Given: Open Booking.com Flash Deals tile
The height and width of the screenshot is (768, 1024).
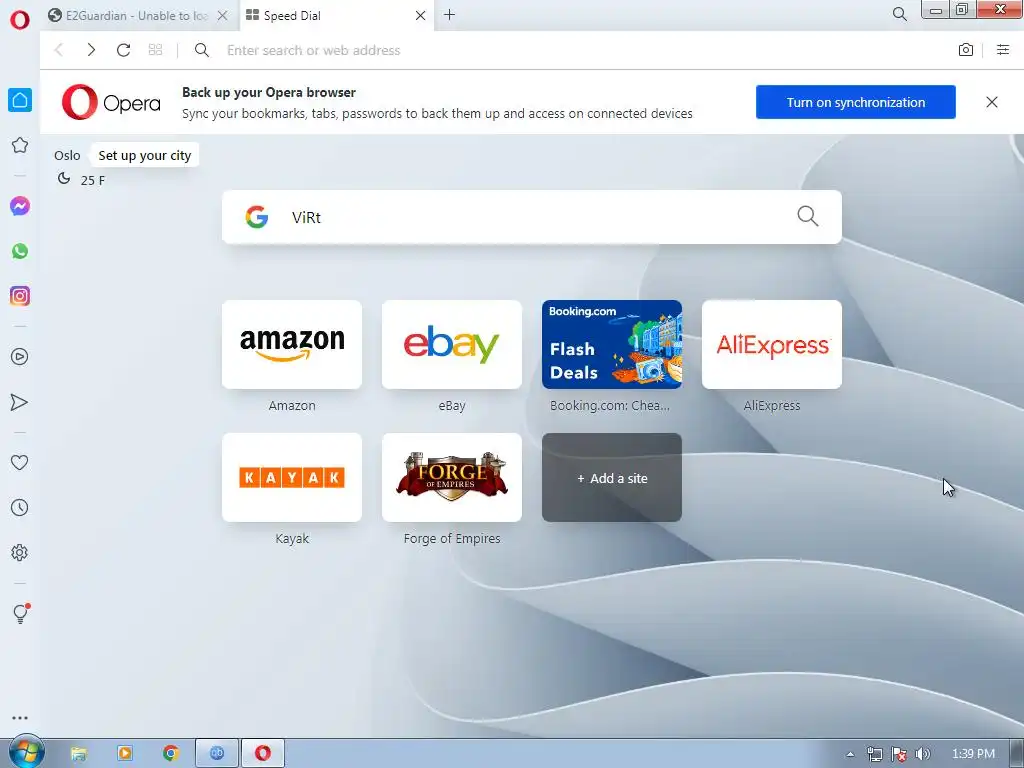Looking at the screenshot, I should (x=612, y=344).
